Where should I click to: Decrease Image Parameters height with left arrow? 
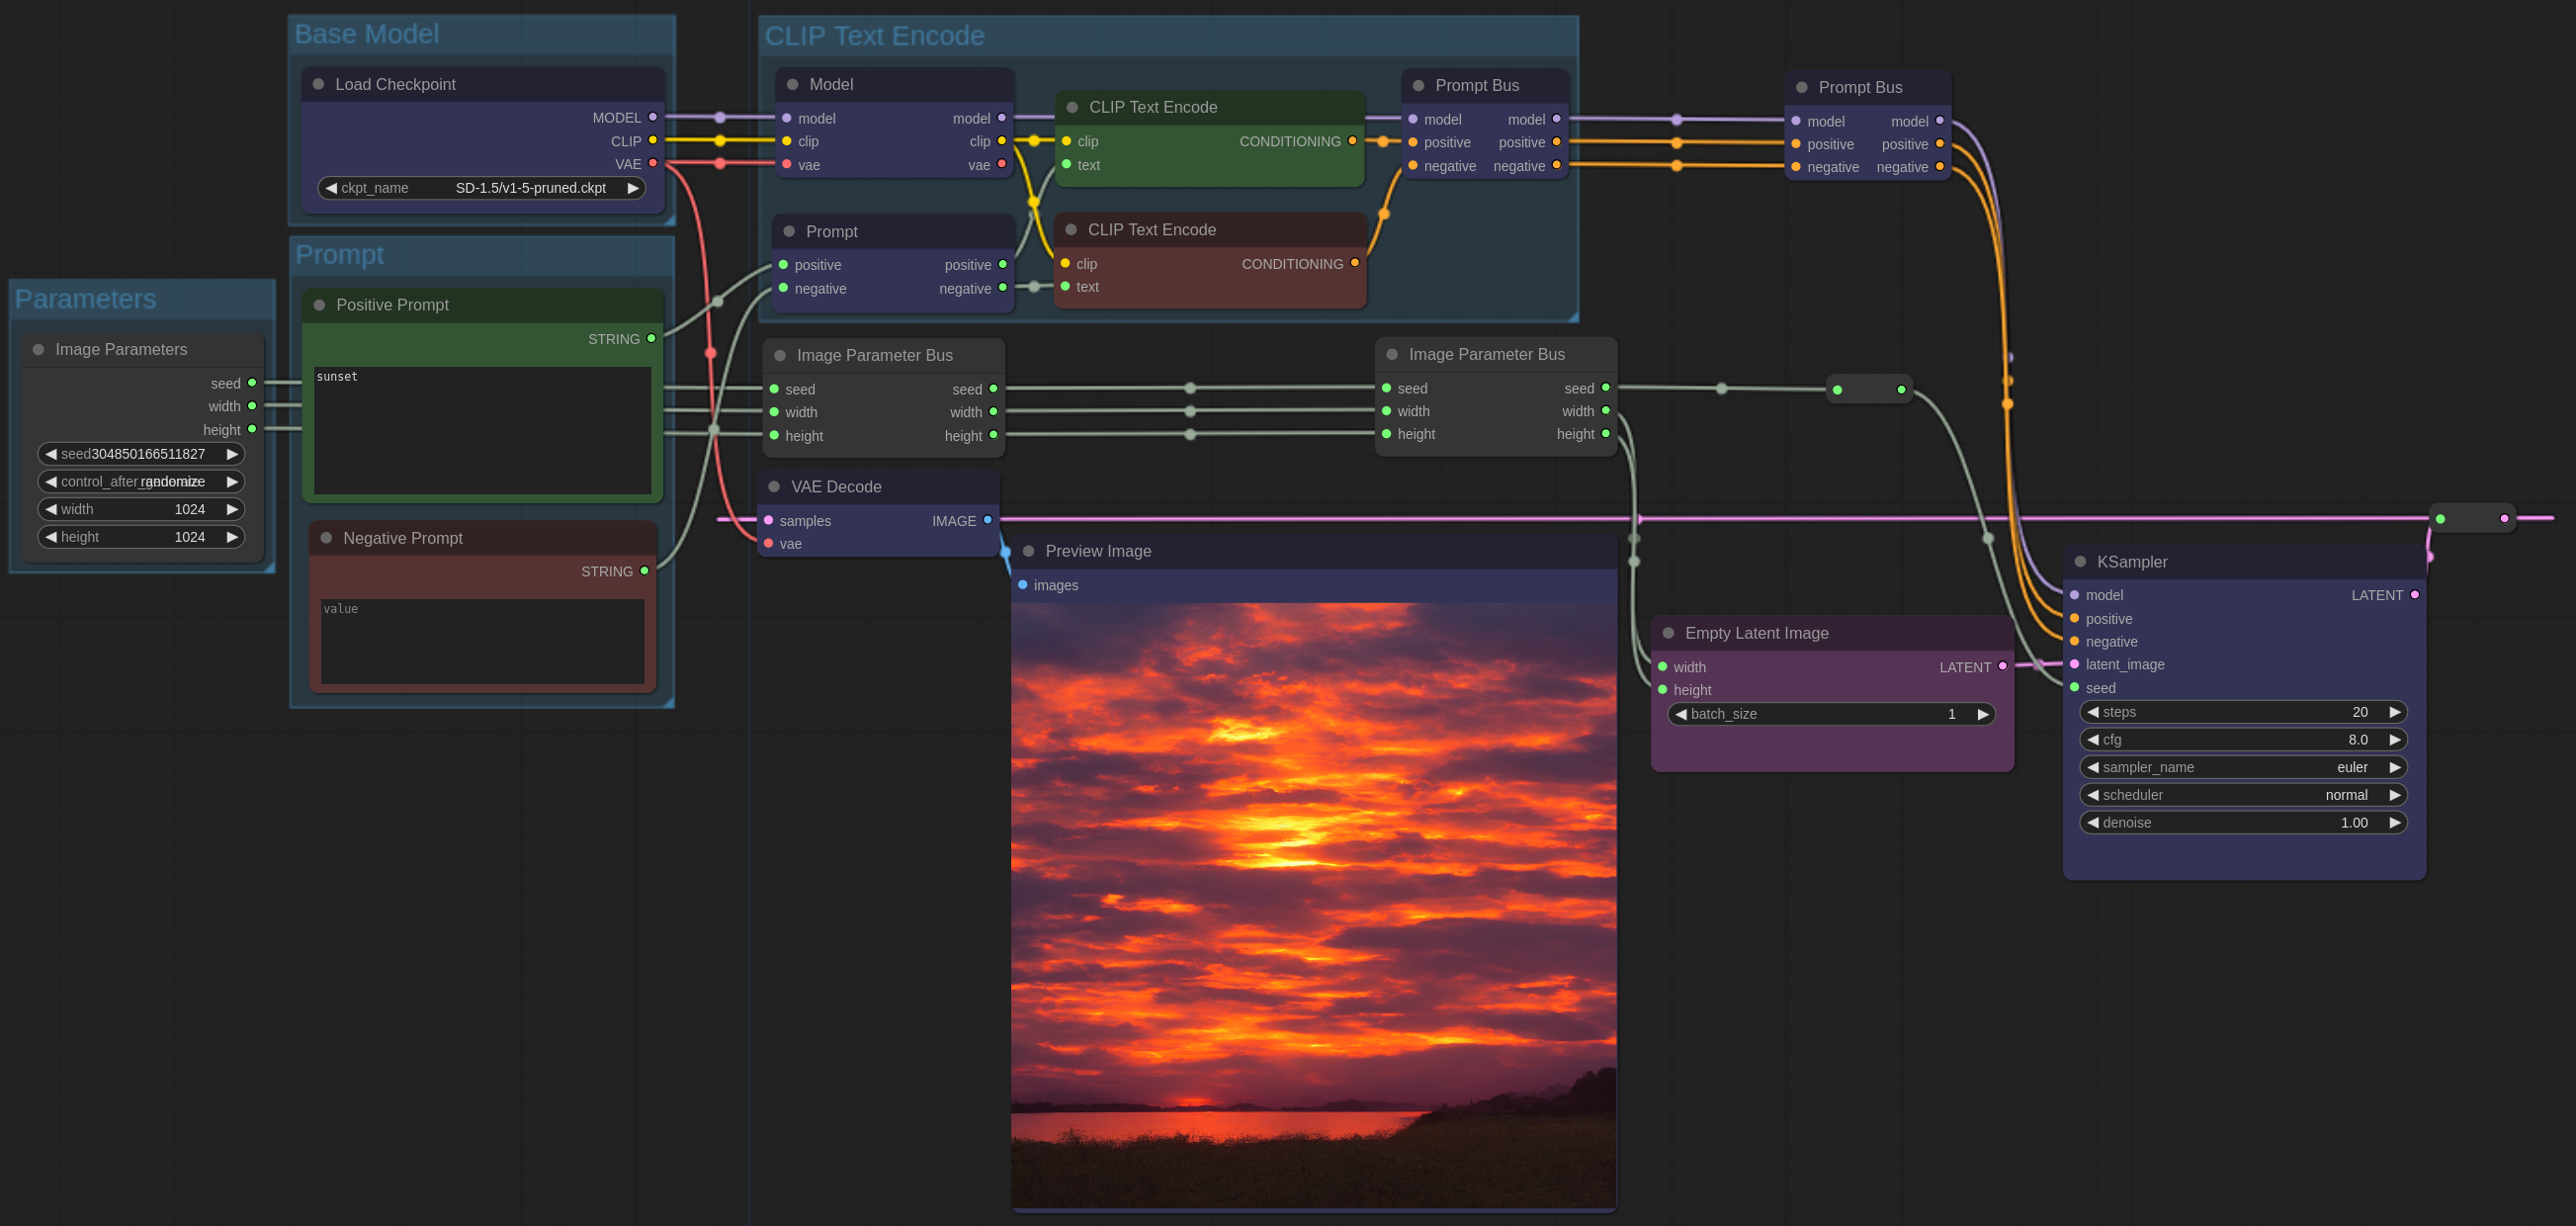point(51,537)
